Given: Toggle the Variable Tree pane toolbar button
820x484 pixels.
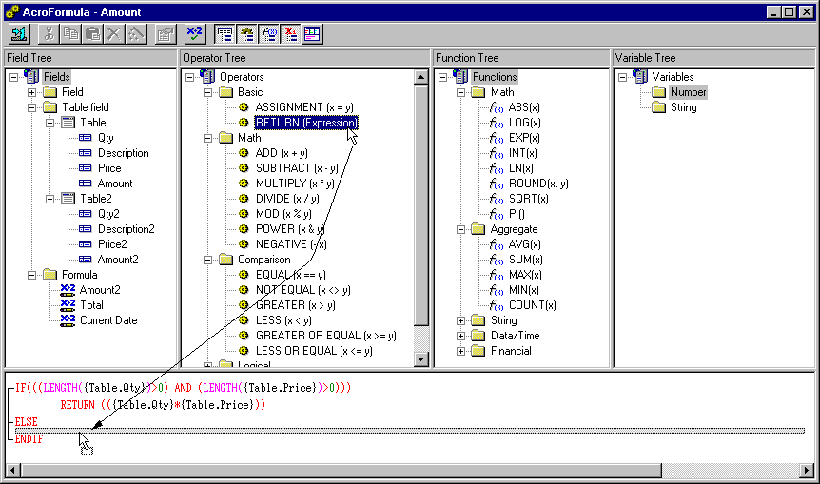Looking at the screenshot, I should pos(291,34).
